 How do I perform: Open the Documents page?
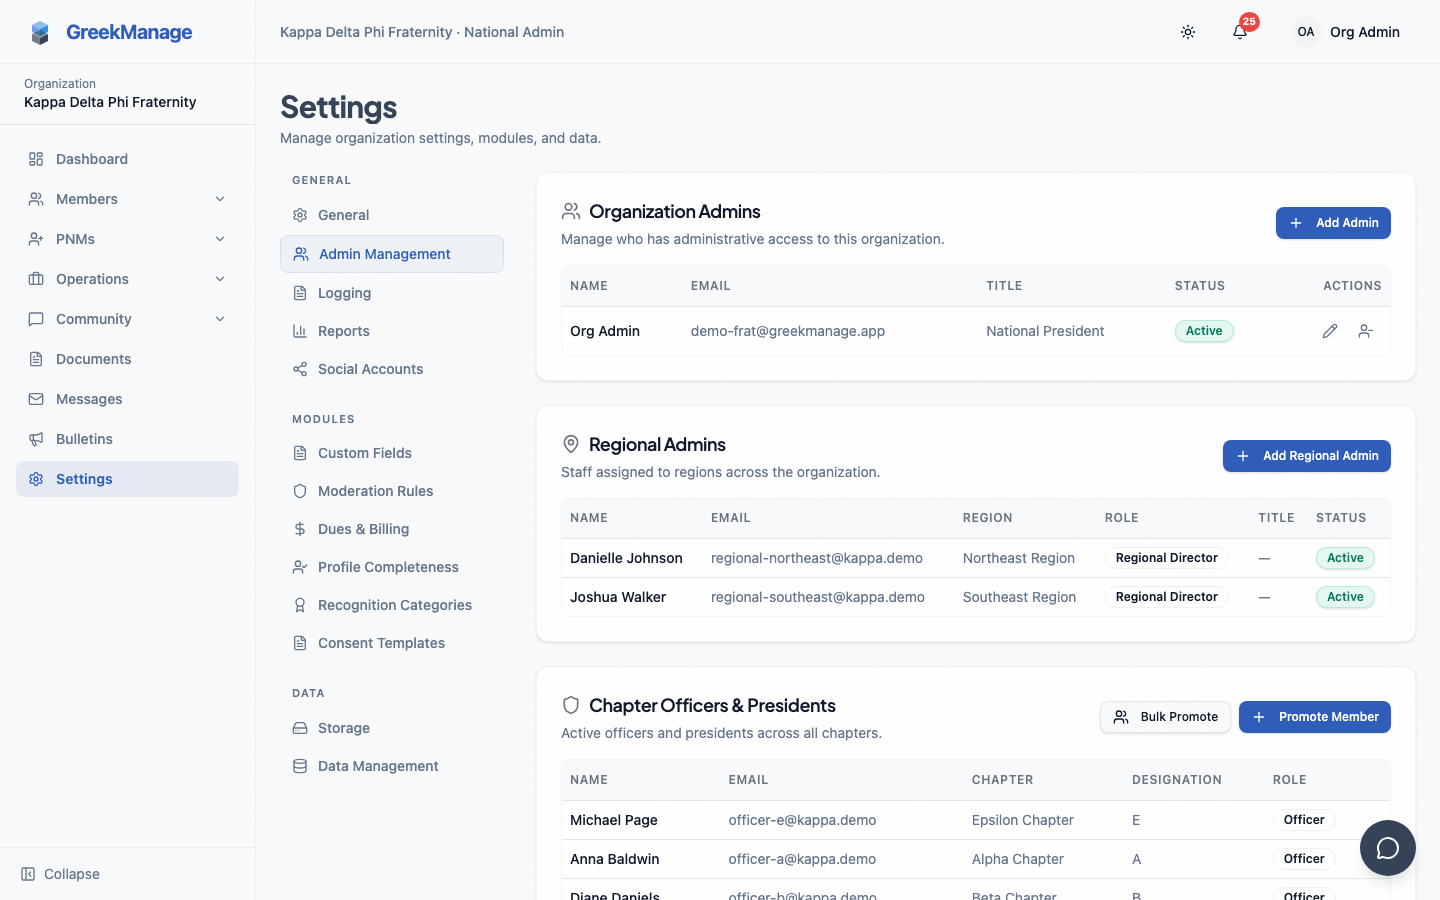(x=127, y=359)
